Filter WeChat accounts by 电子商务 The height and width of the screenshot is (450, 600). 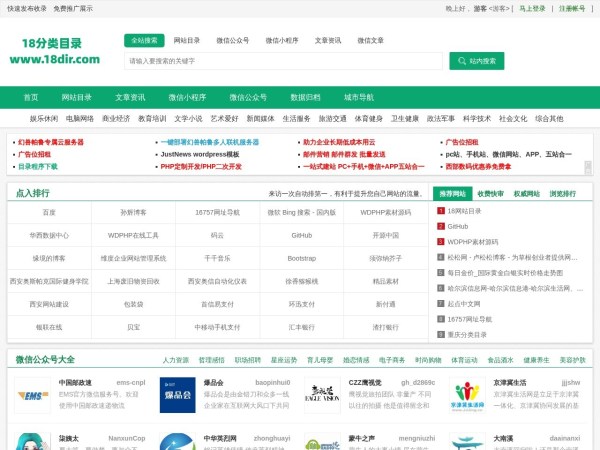[392, 360]
